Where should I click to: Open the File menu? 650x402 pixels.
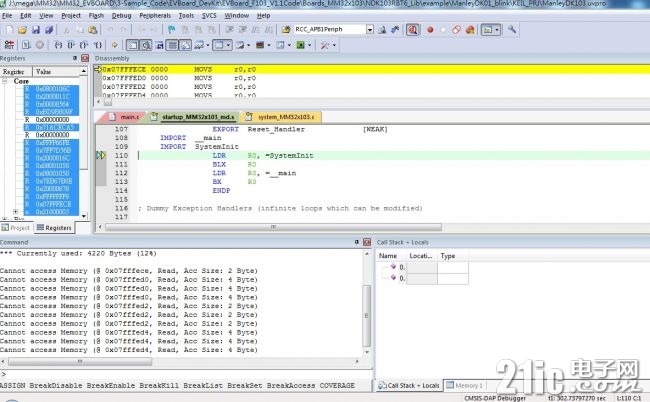coord(7,15)
